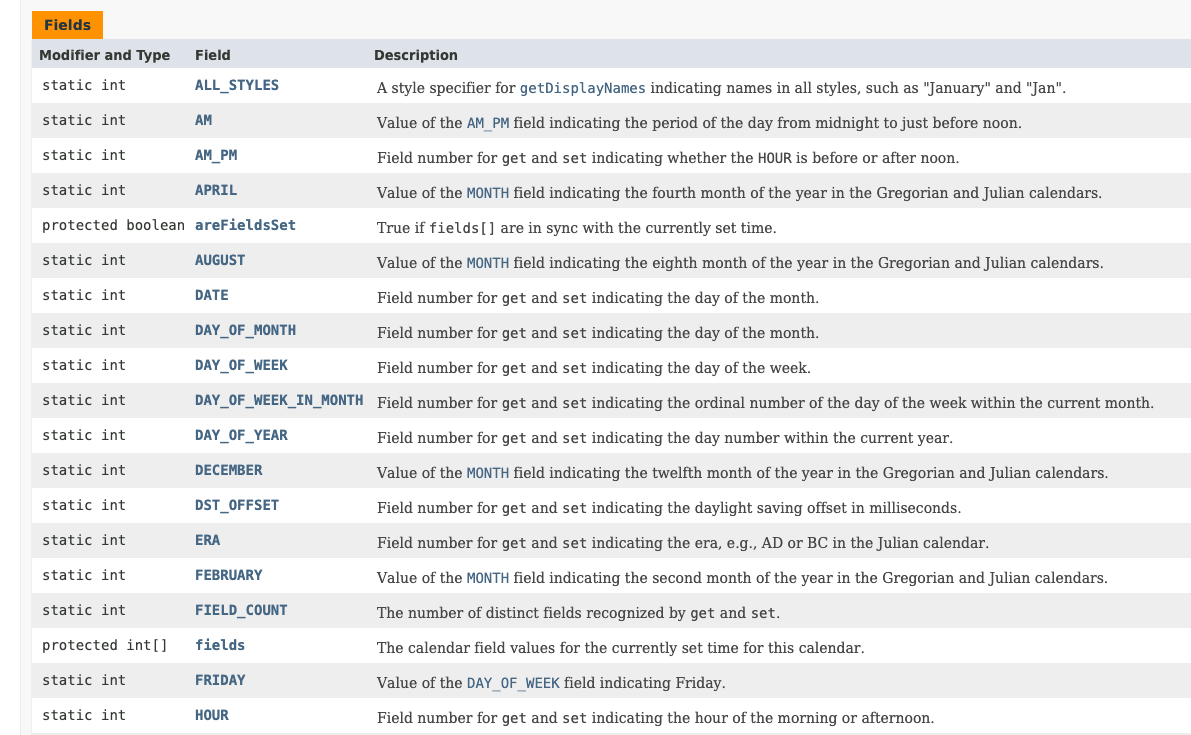Image resolution: width=1191 pixels, height=735 pixels.
Task: Open the DAY_OF_YEAR field link
Action: tap(241, 435)
